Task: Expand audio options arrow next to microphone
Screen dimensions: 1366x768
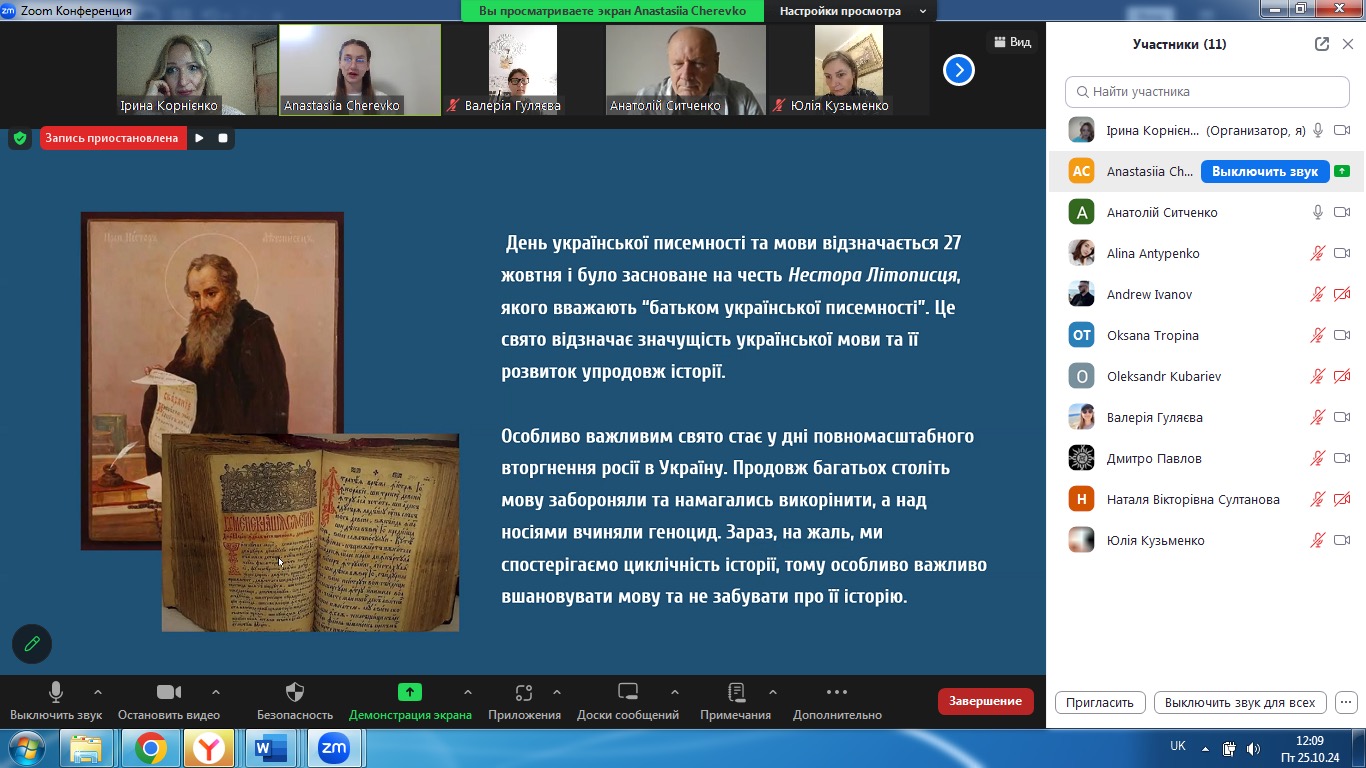Action: (98, 692)
